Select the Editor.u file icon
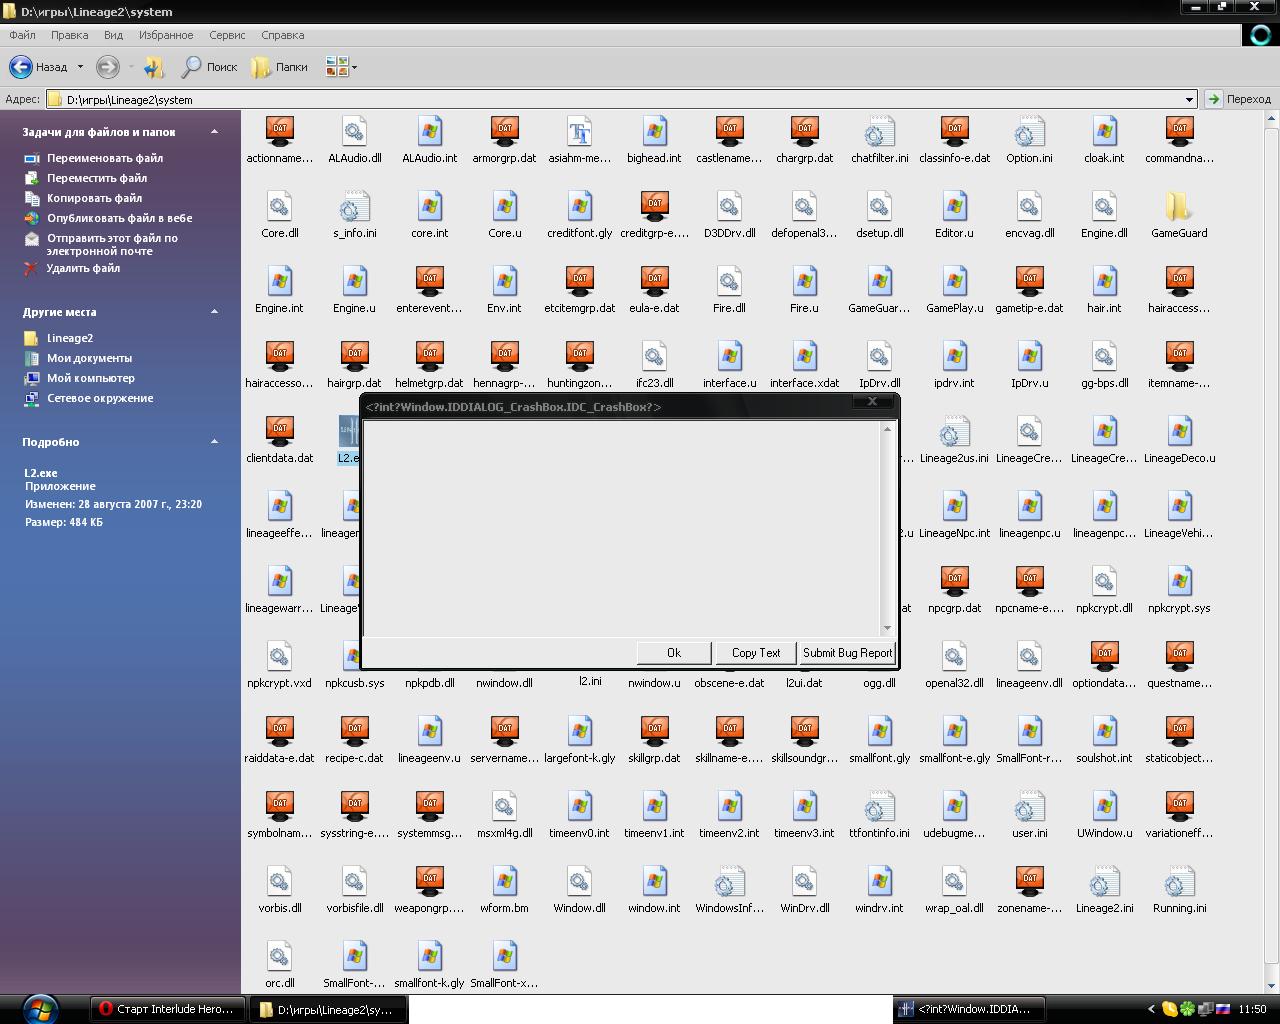 (954, 206)
